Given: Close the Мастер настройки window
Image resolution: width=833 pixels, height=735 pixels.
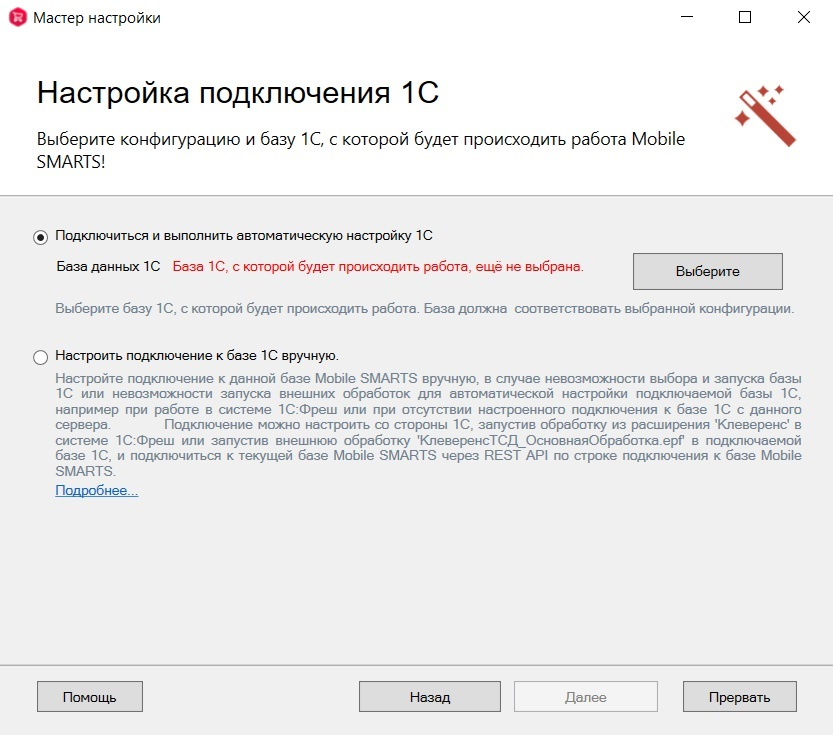Looking at the screenshot, I should click(x=804, y=17).
